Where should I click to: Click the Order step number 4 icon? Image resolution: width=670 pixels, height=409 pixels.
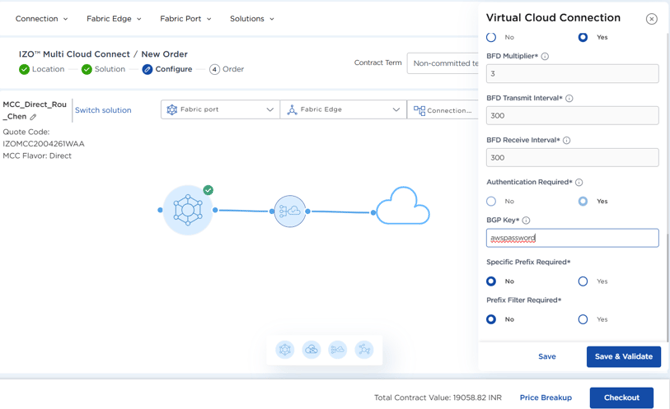(215, 69)
